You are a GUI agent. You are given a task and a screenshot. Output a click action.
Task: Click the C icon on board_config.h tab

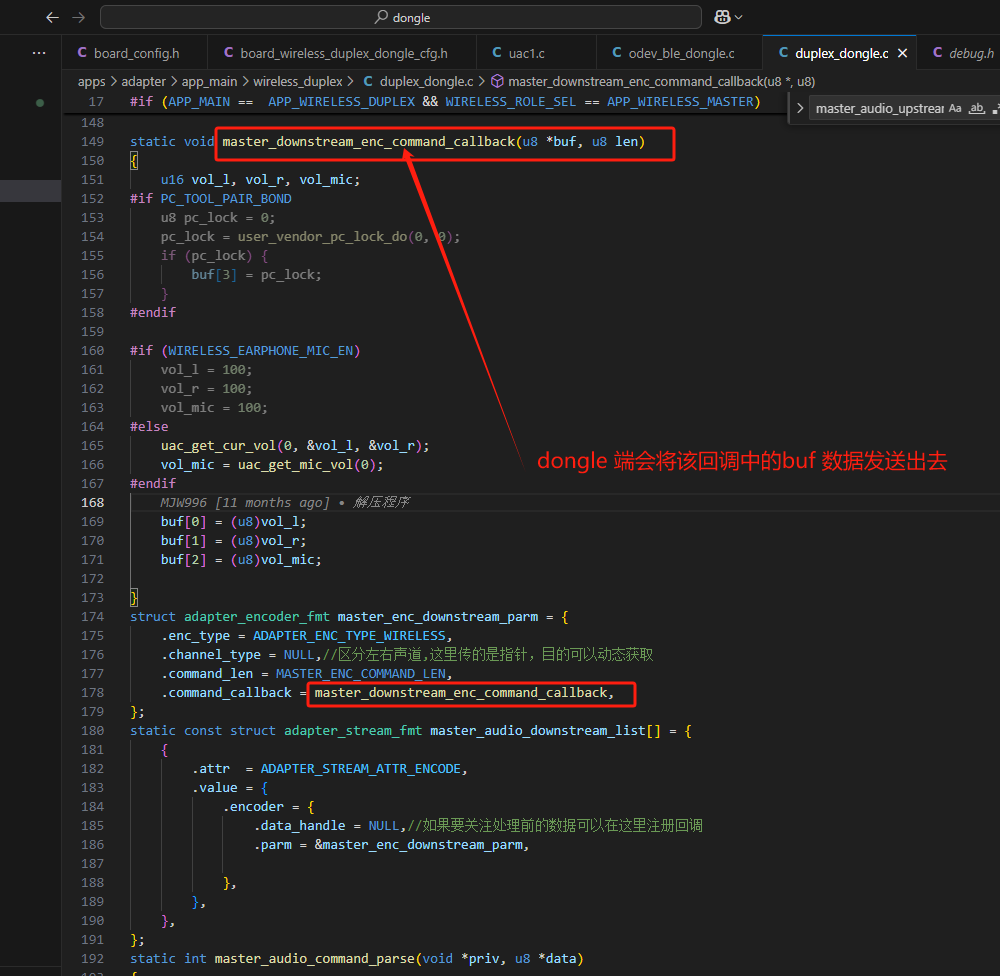point(82,53)
